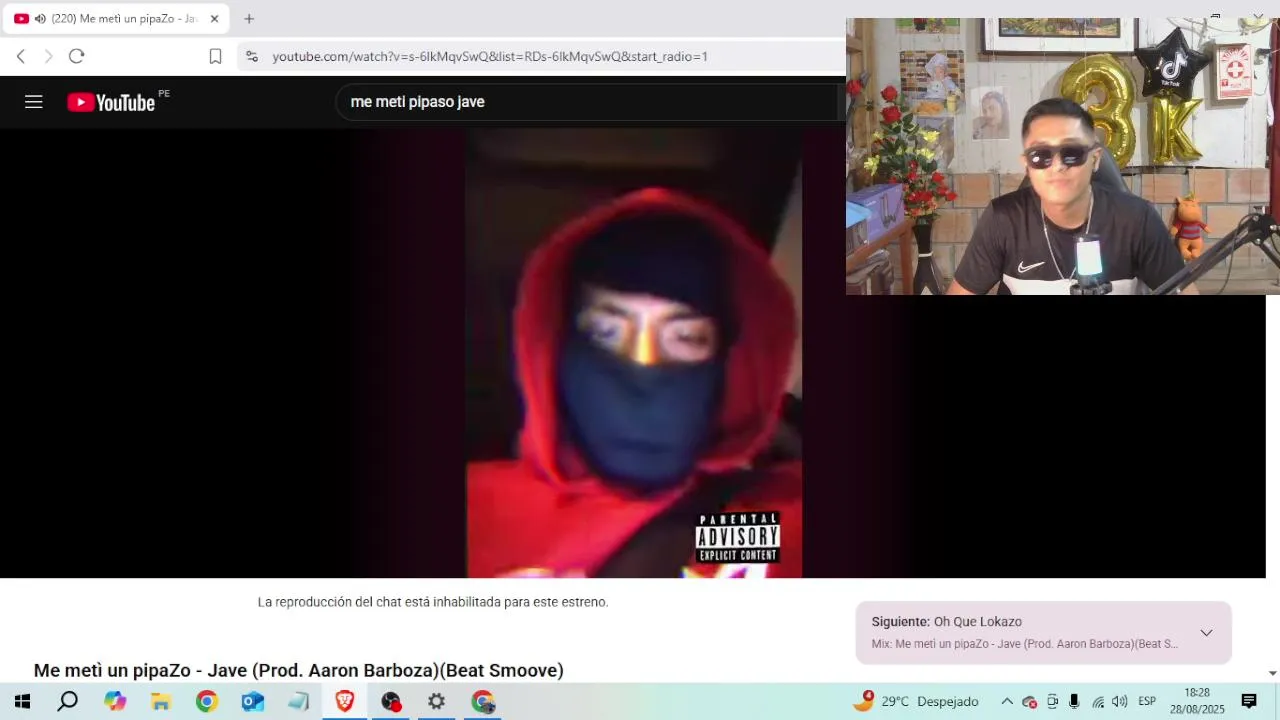Open second Chrome profile icon on taskbar
This screenshot has height=720, width=1280.
pos(483,701)
